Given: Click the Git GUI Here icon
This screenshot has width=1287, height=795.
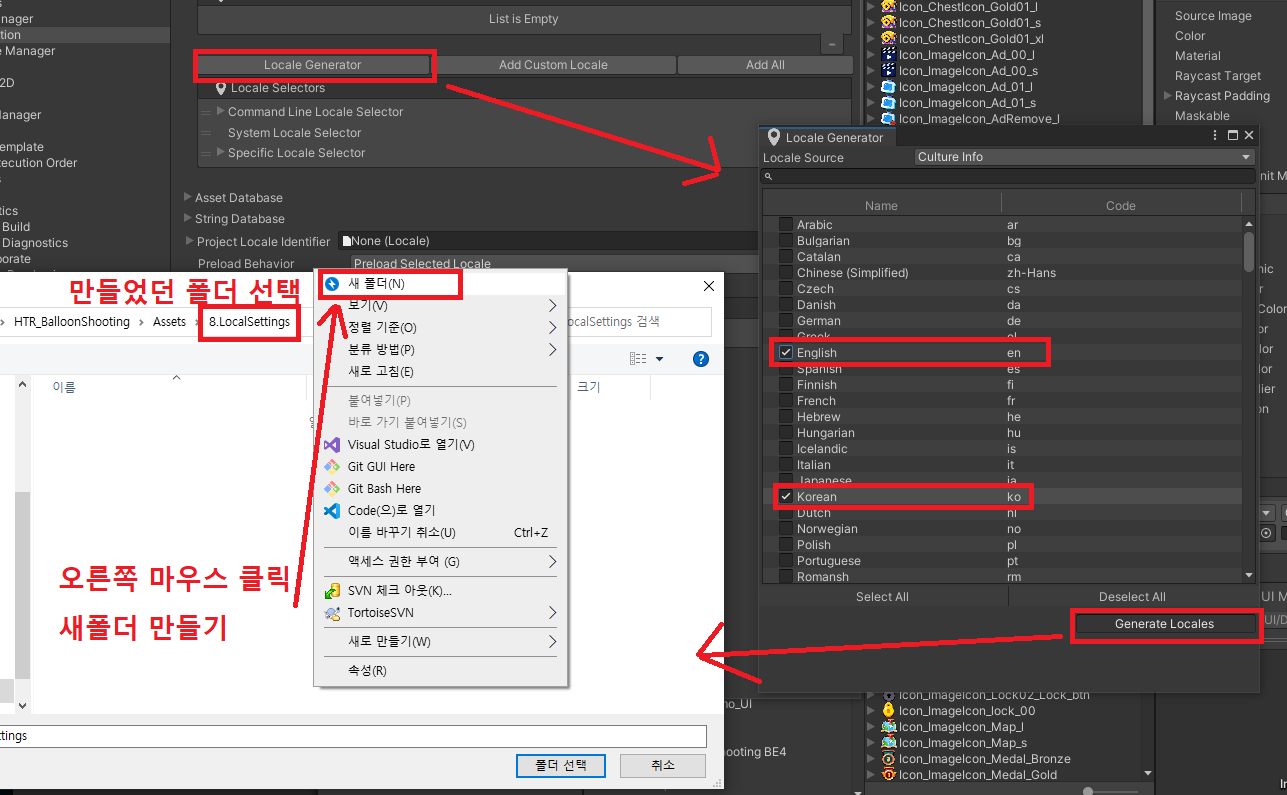Looking at the screenshot, I should coord(332,466).
